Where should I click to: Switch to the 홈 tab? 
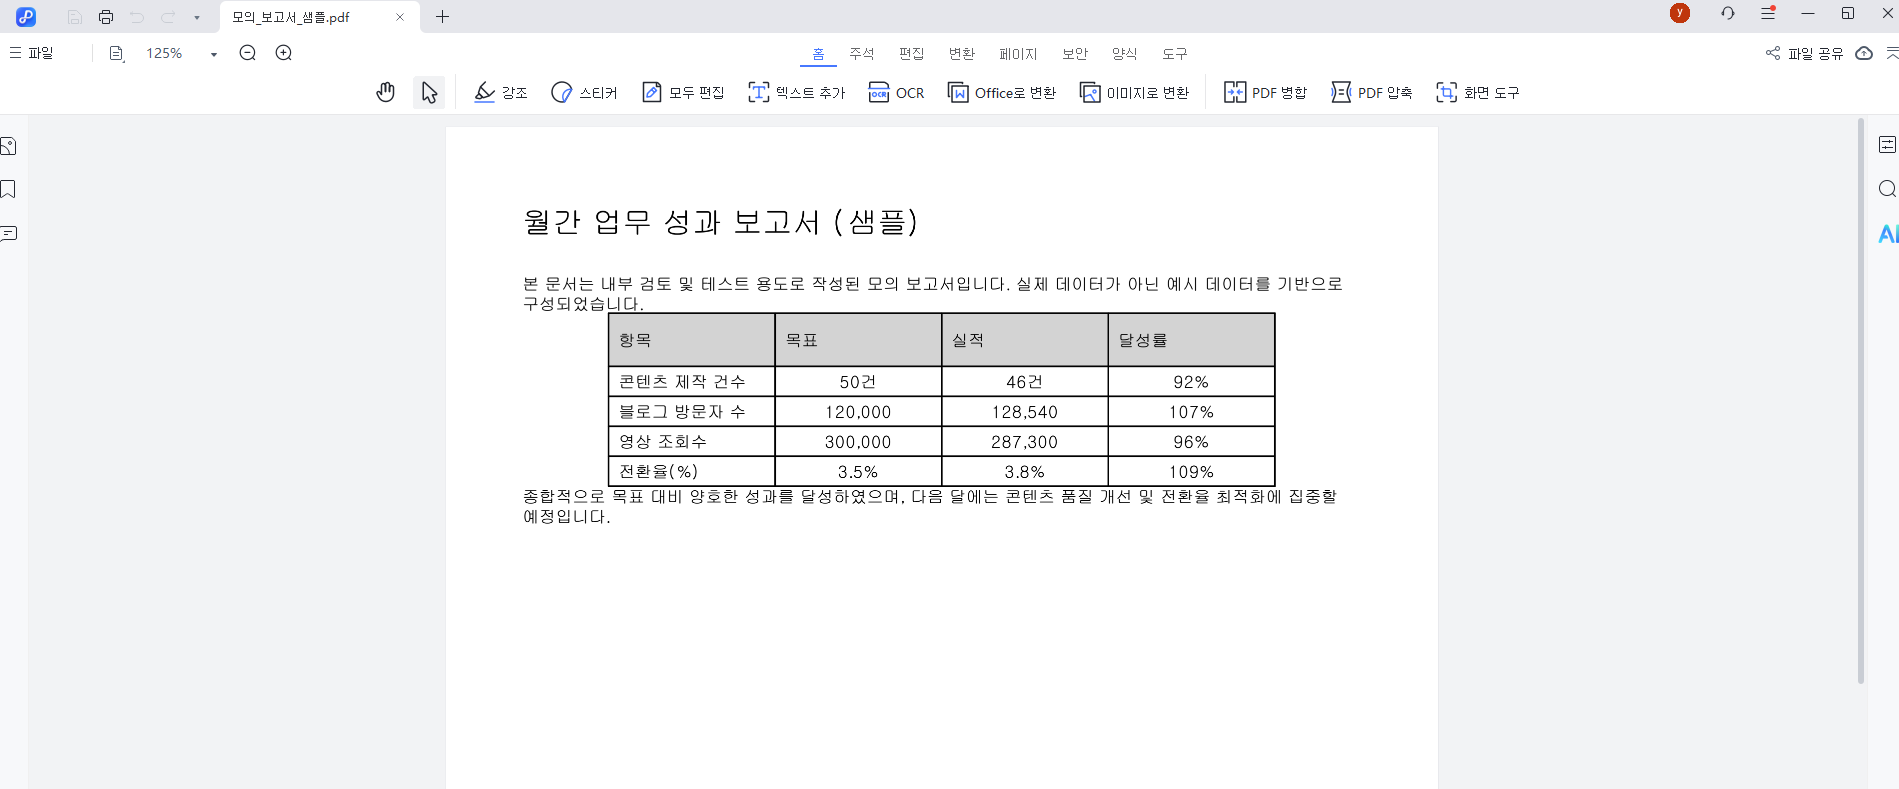click(818, 54)
